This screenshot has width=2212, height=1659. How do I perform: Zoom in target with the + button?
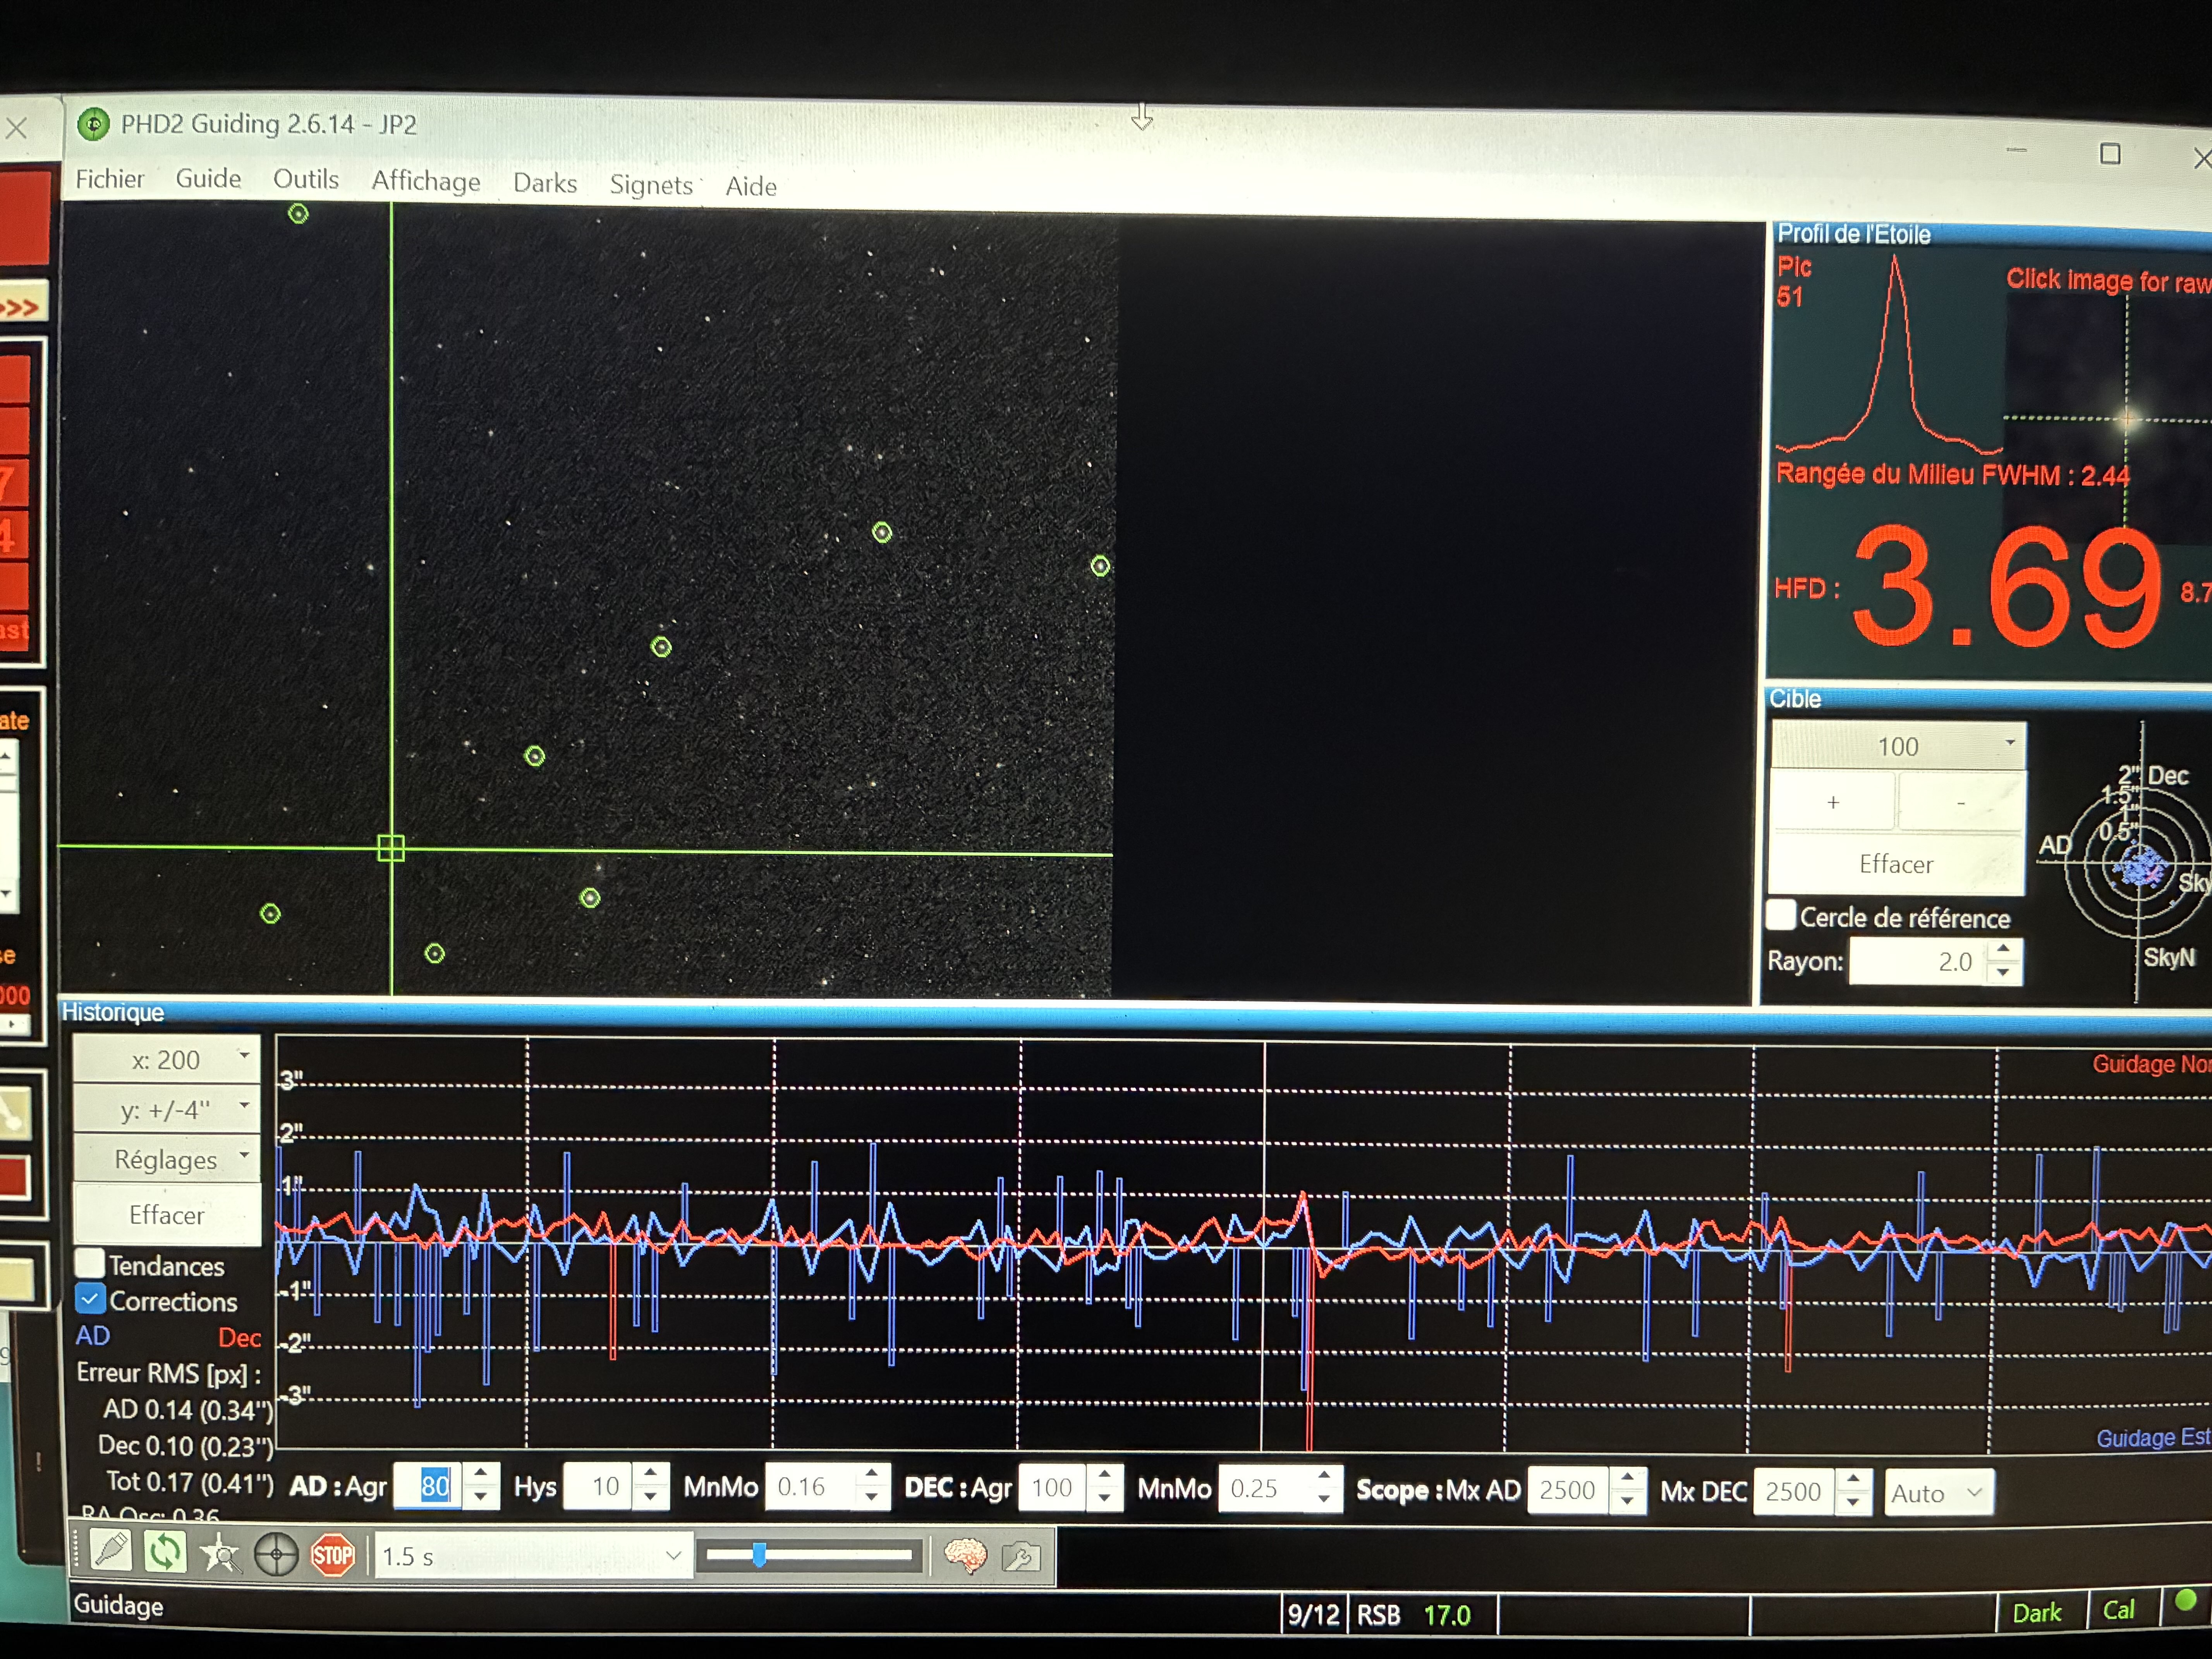point(1833,802)
